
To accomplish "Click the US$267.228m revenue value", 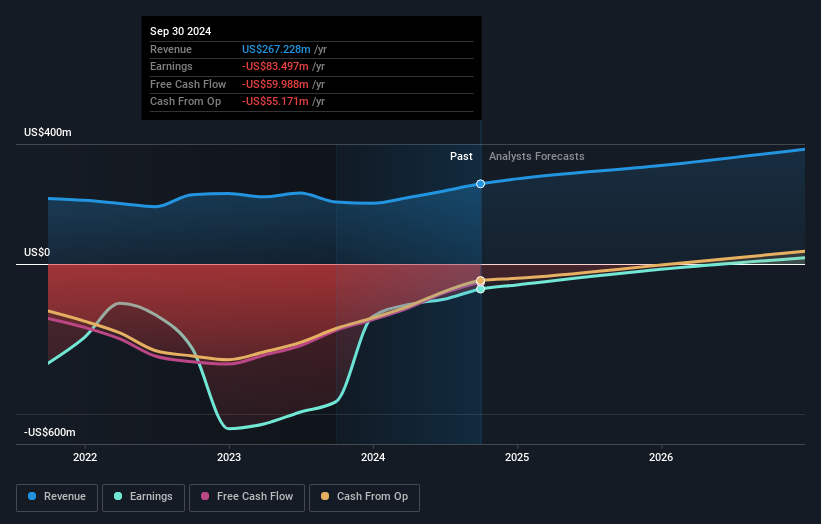I will pyautogui.click(x=276, y=49).
